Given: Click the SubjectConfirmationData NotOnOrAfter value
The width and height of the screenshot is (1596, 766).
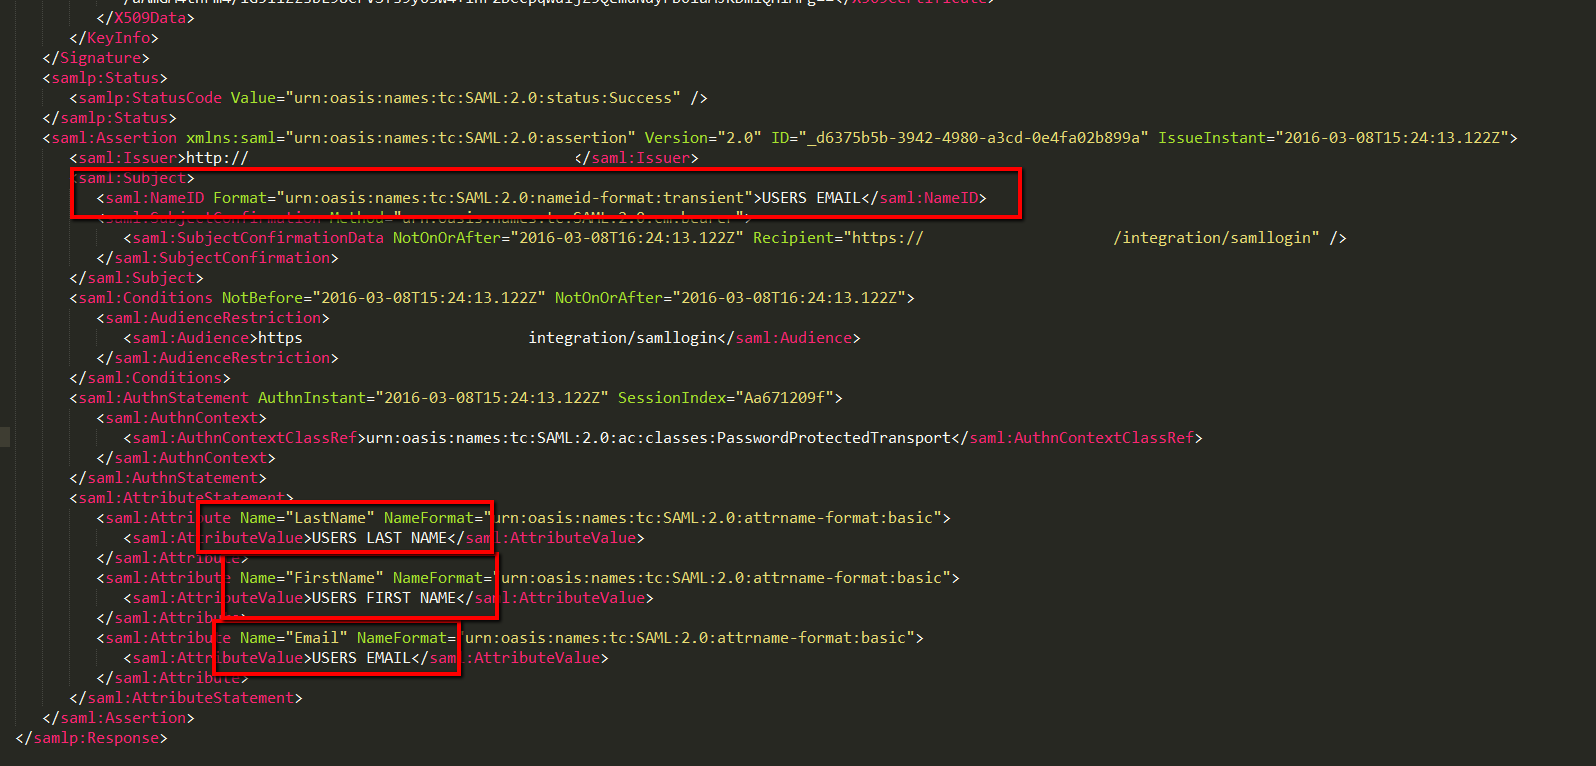Looking at the screenshot, I should (x=627, y=238).
